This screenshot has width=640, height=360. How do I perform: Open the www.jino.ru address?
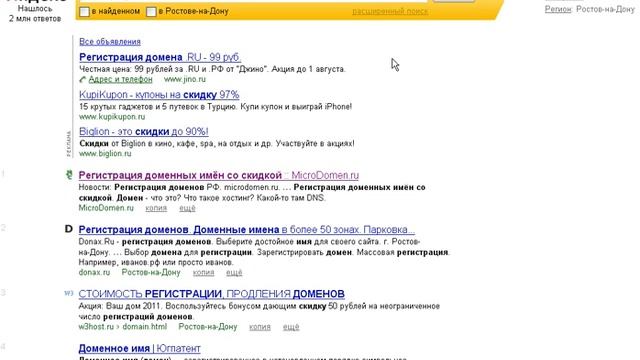(184, 79)
